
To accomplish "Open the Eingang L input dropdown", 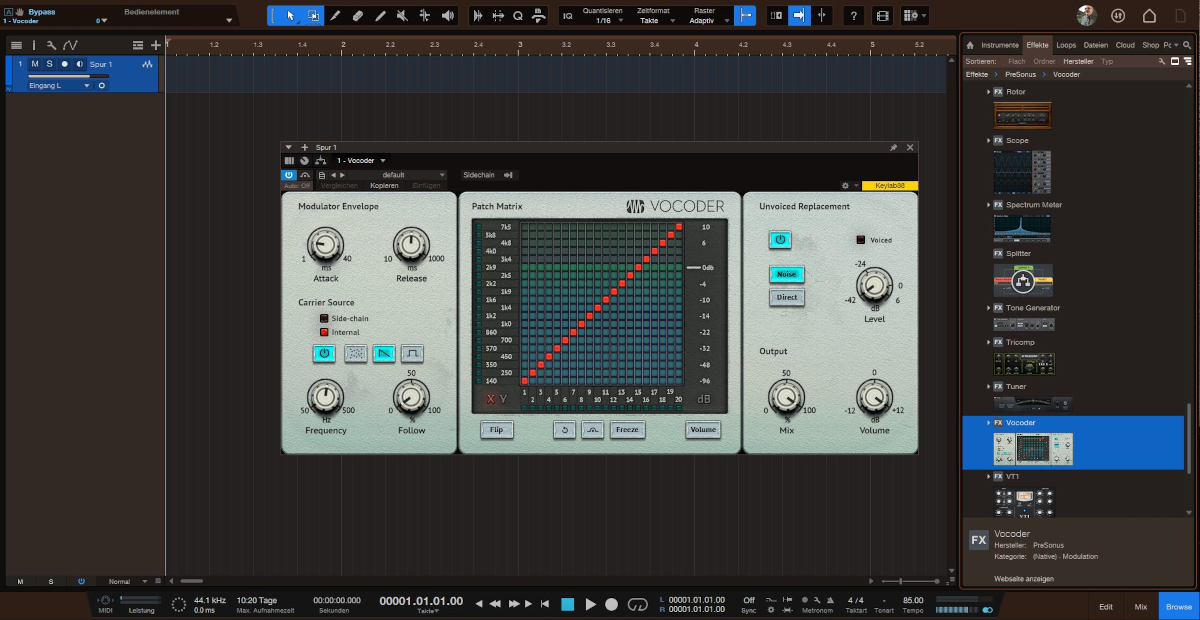I will coord(59,86).
